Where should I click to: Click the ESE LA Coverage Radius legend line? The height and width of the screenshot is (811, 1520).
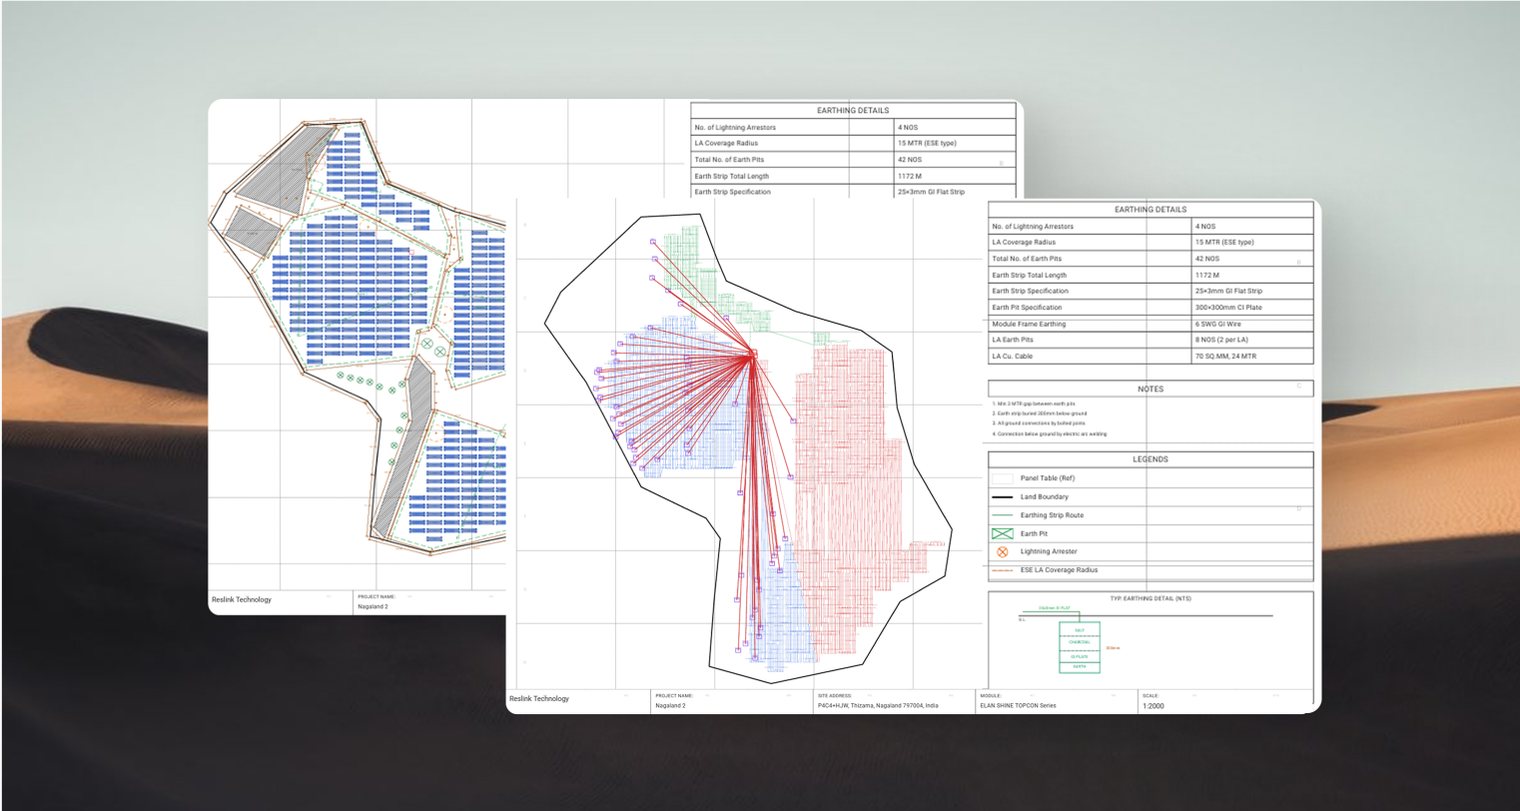(1002, 570)
